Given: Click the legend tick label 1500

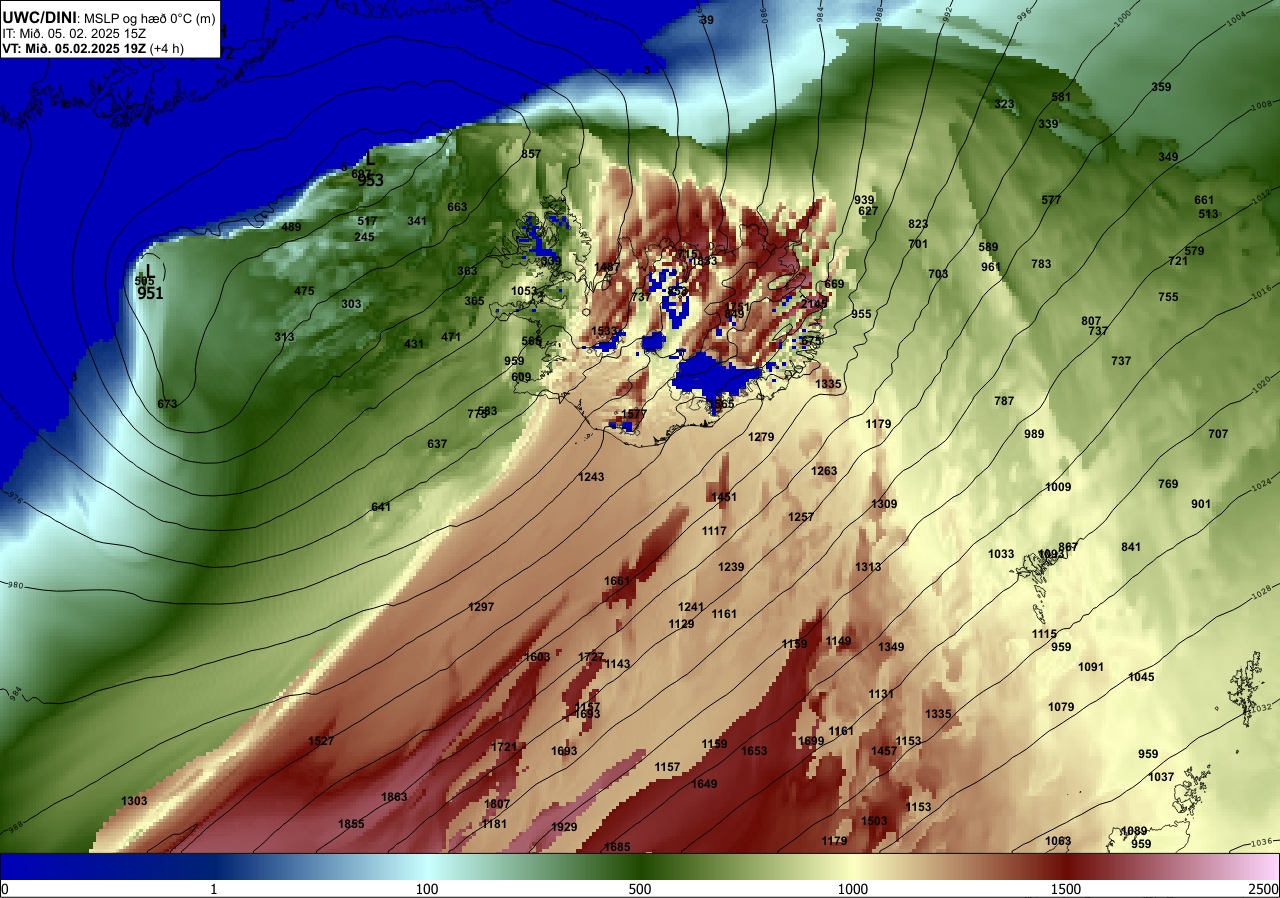Looking at the screenshot, I should pyautogui.click(x=1066, y=889).
